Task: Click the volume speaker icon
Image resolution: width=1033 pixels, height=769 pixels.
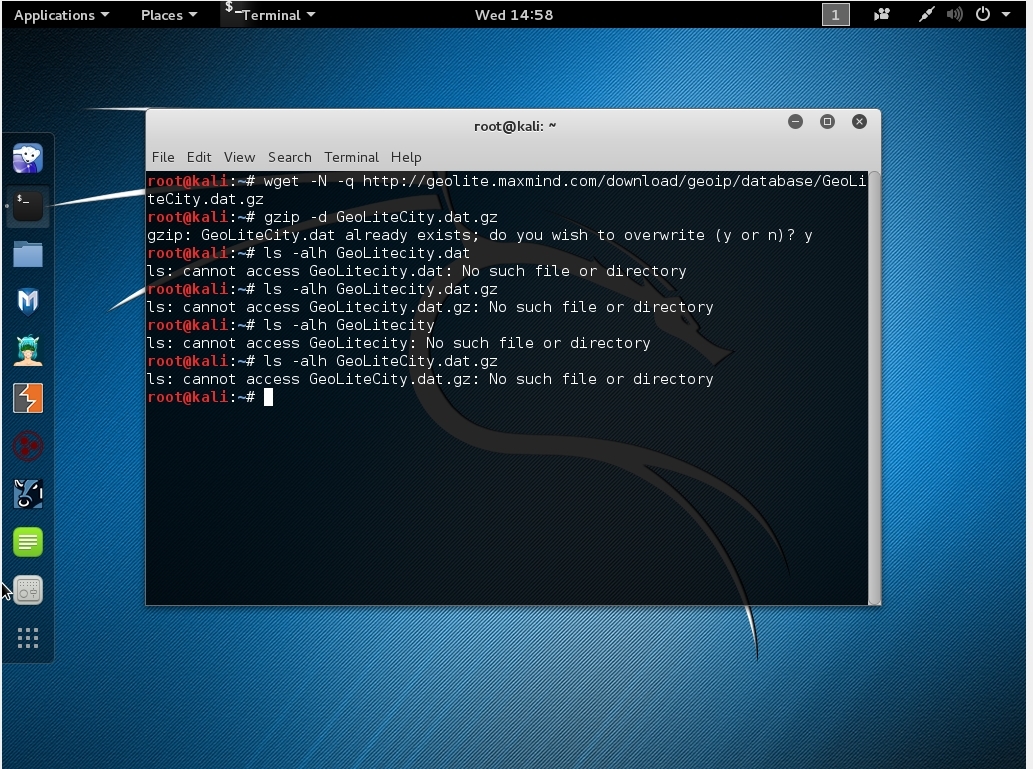Action: pyautogui.click(x=954, y=14)
